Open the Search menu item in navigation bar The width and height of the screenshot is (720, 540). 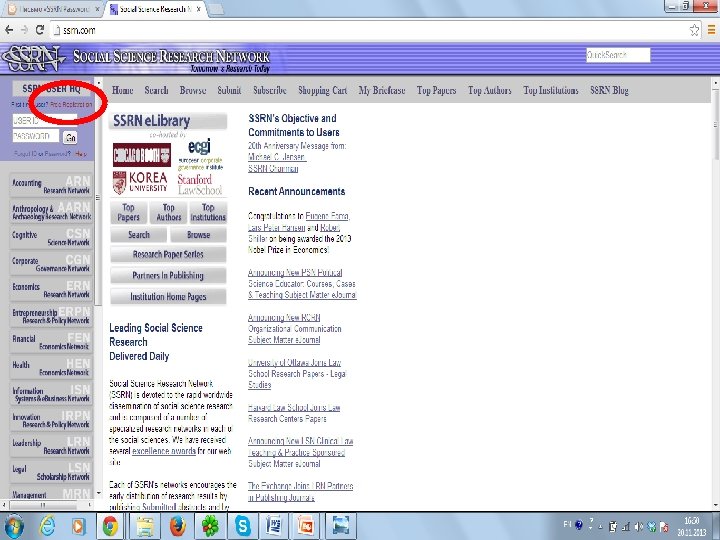click(156, 90)
